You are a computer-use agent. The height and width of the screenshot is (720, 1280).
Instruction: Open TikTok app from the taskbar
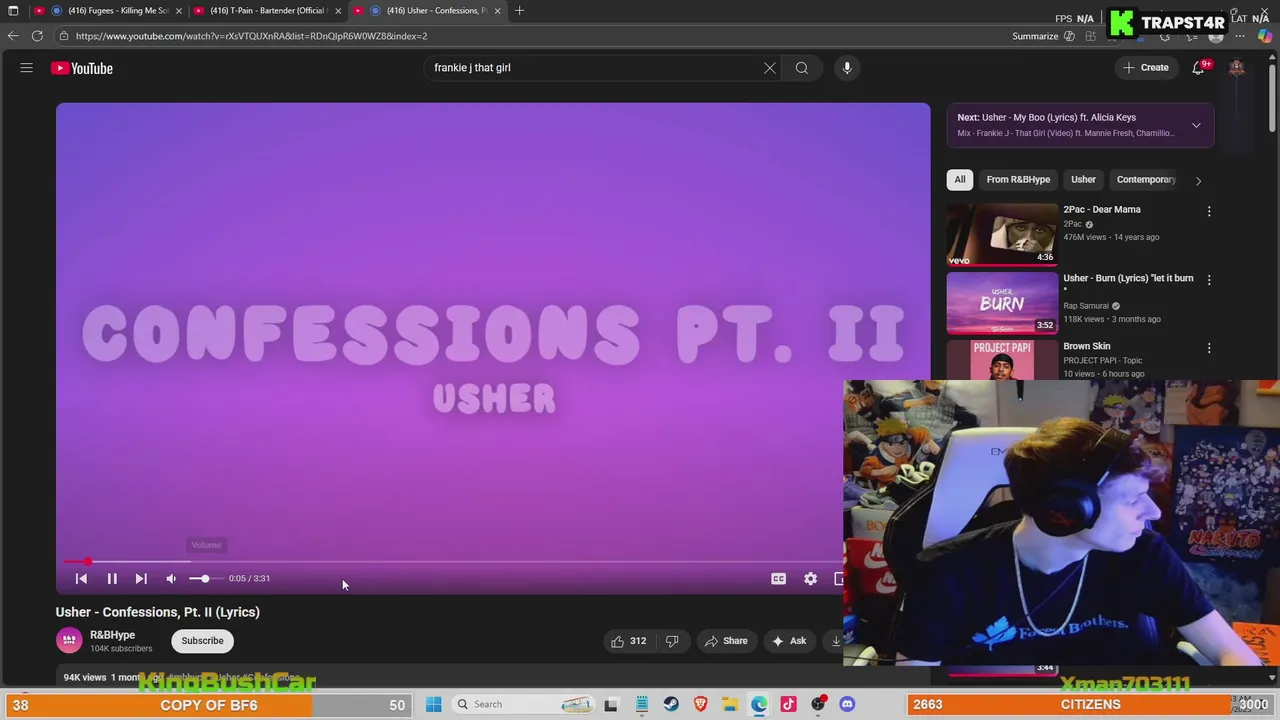(789, 705)
